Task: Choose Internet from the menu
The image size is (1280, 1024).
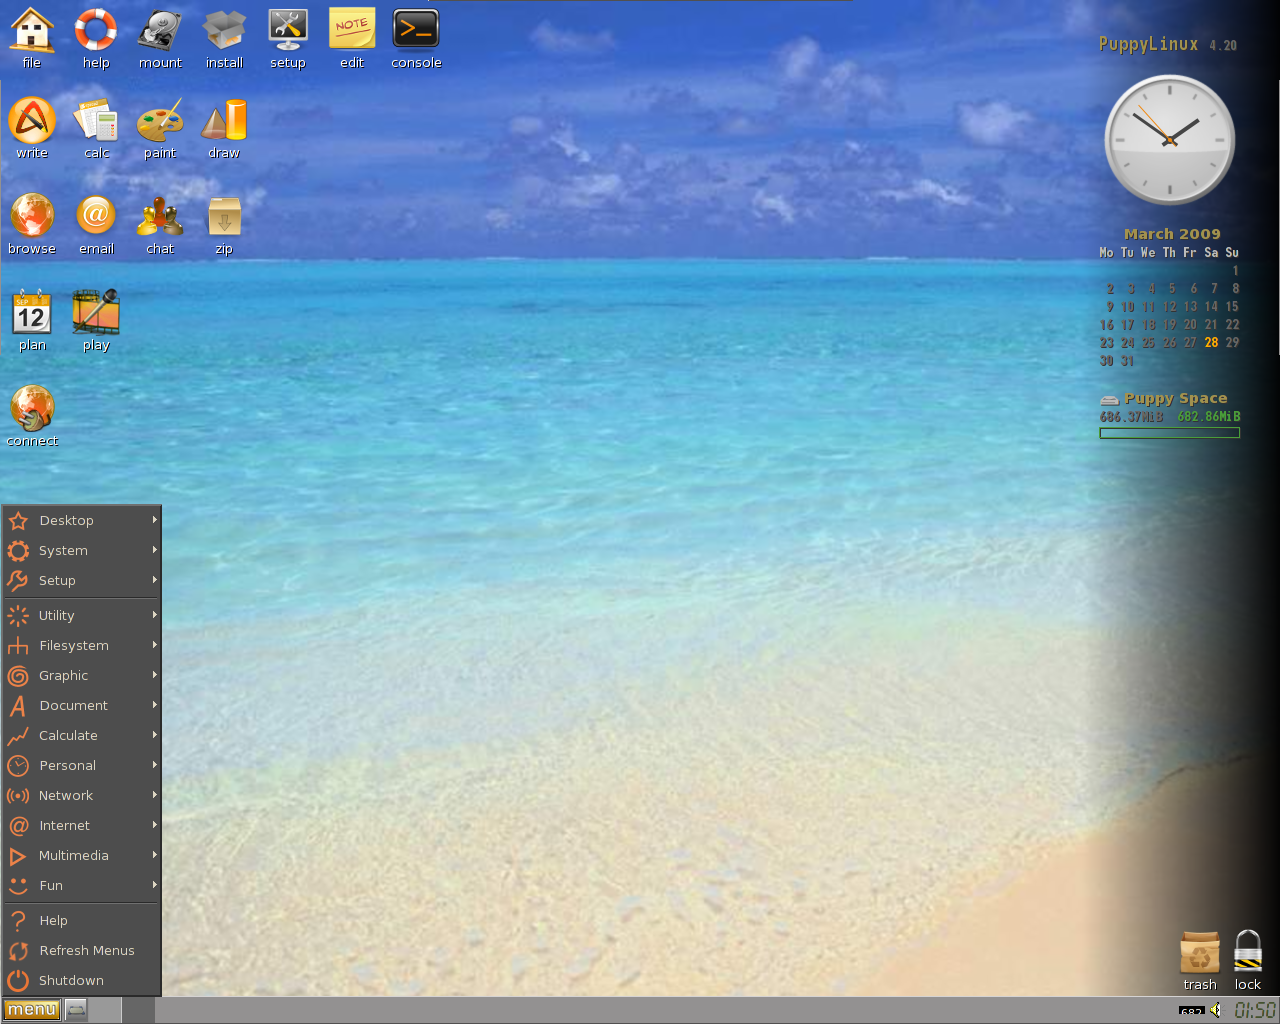Action: coord(82,825)
